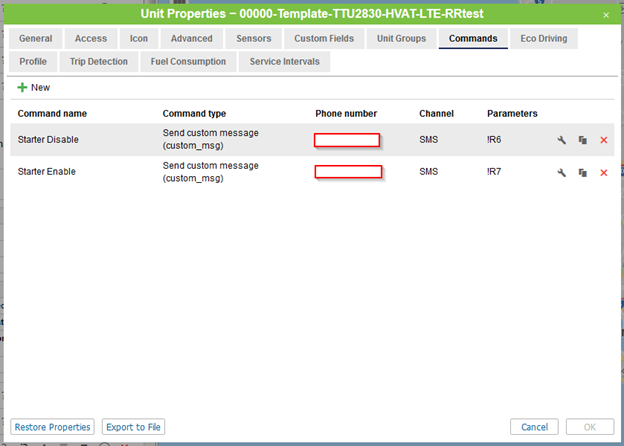
Task: Click Starter Disable phone number field
Action: click(x=347, y=140)
